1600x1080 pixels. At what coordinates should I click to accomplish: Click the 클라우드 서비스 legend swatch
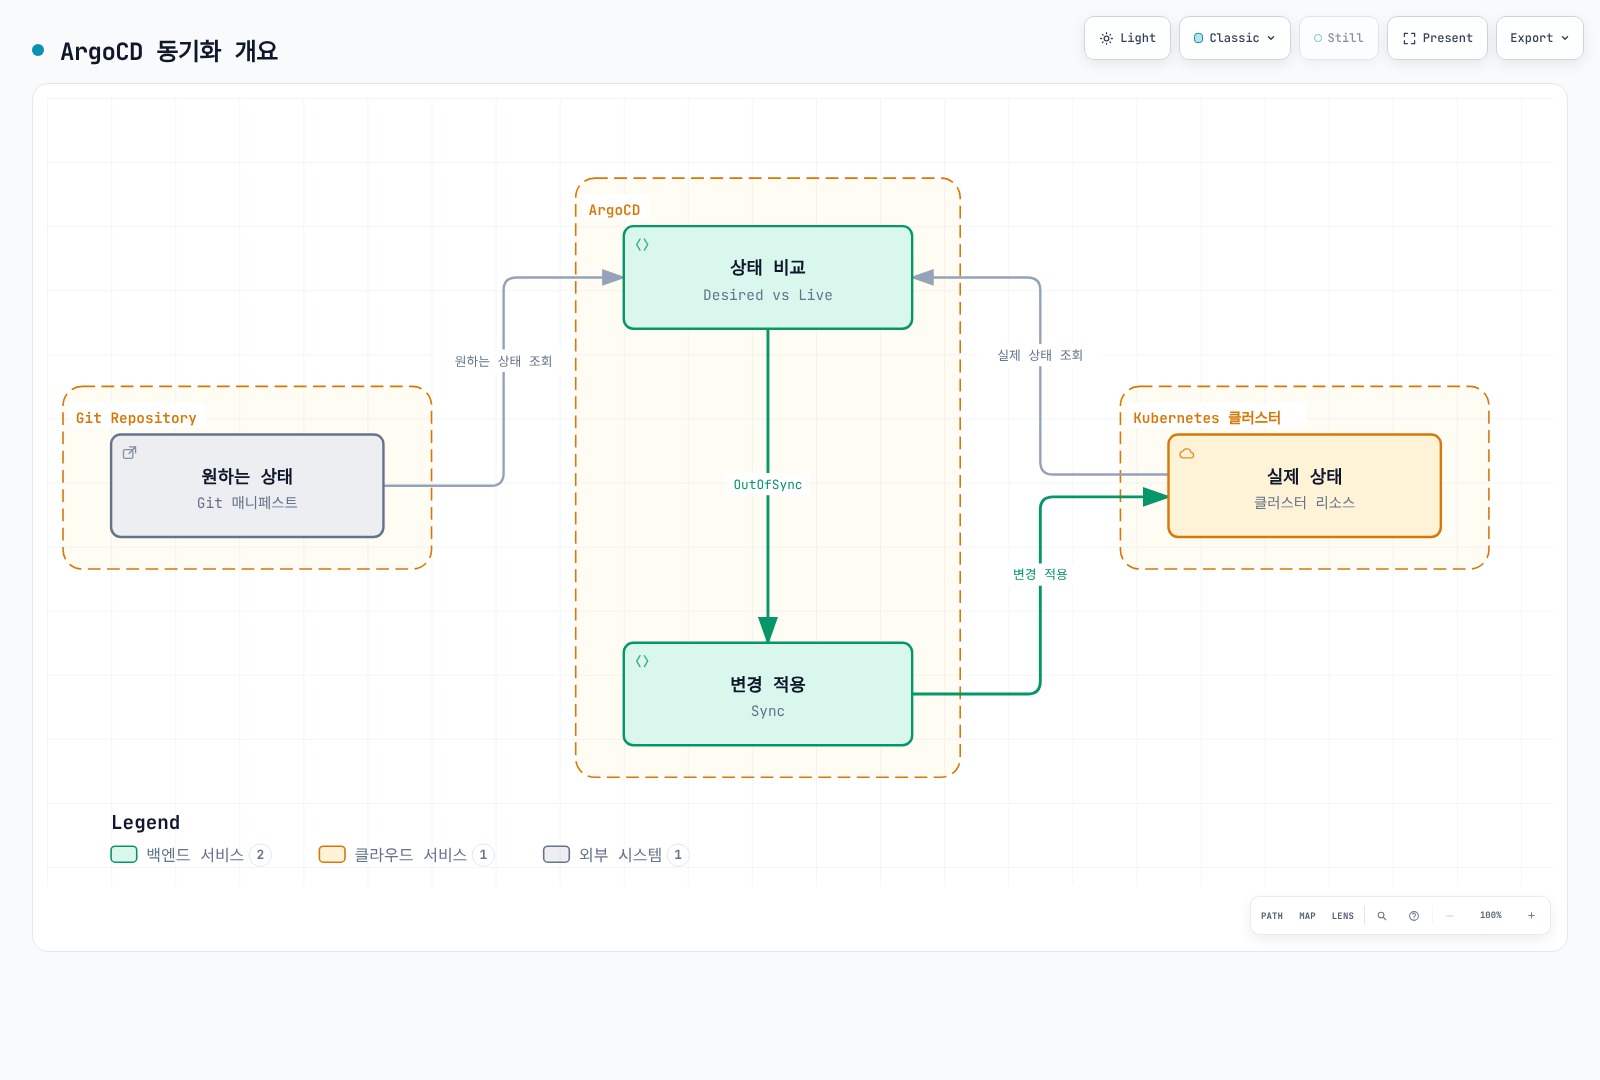[332, 854]
